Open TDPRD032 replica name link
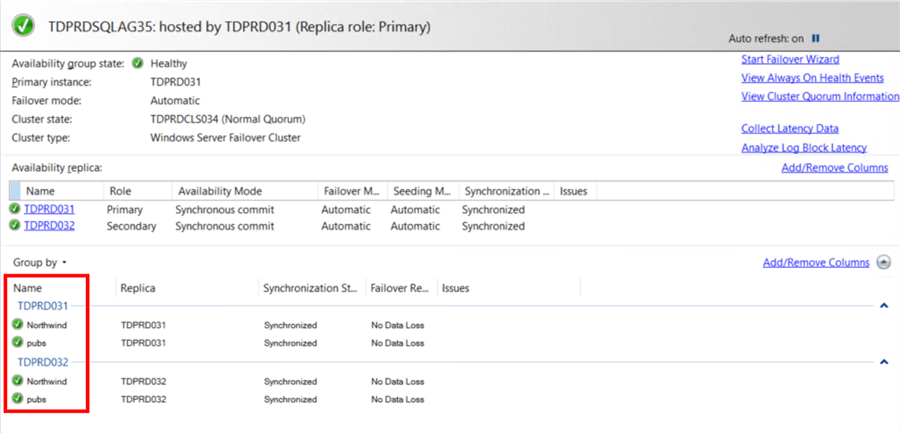Viewport: 900px width, 433px height. click(49, 226)
